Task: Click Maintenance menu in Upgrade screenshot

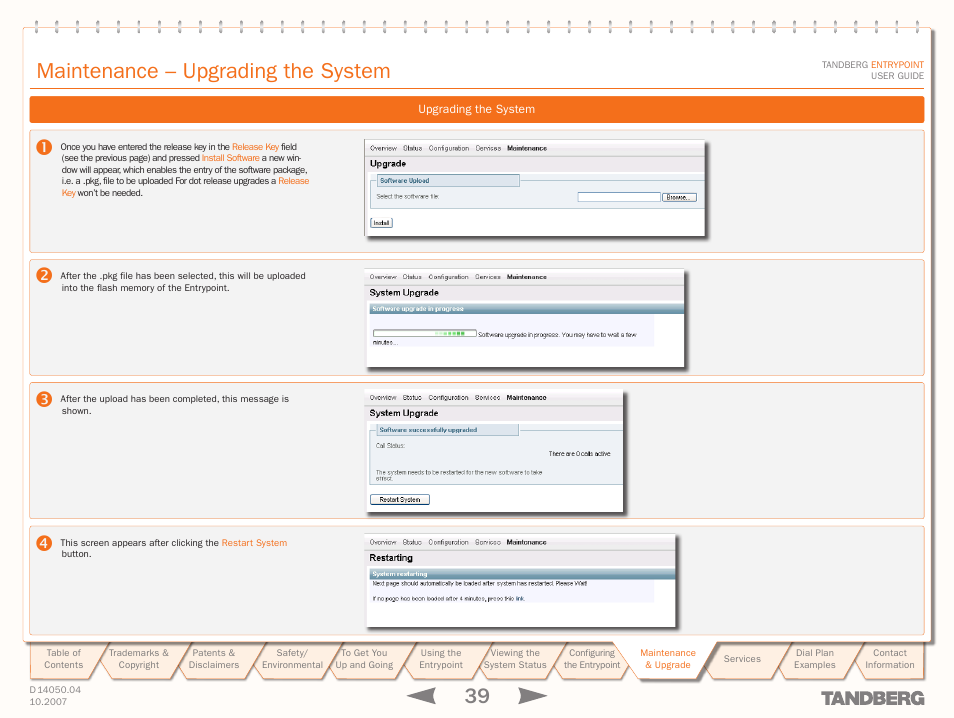Action: (x=527, y=148)
